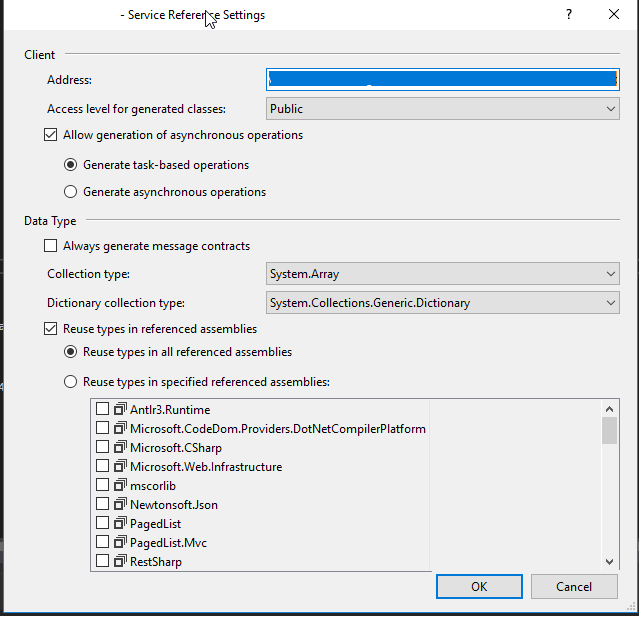Viewport: 642px width, 620px height.
Task: Check the PagedList checkbox
Action: (x=102, y=523)
